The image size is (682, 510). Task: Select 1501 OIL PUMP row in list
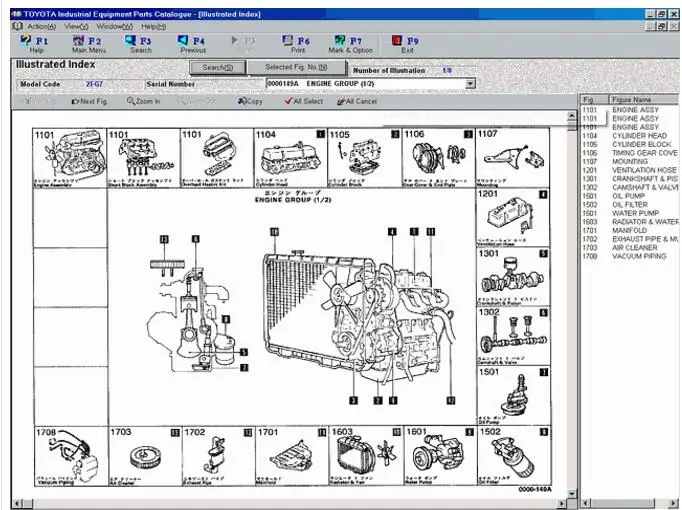[x=630, y=196]
